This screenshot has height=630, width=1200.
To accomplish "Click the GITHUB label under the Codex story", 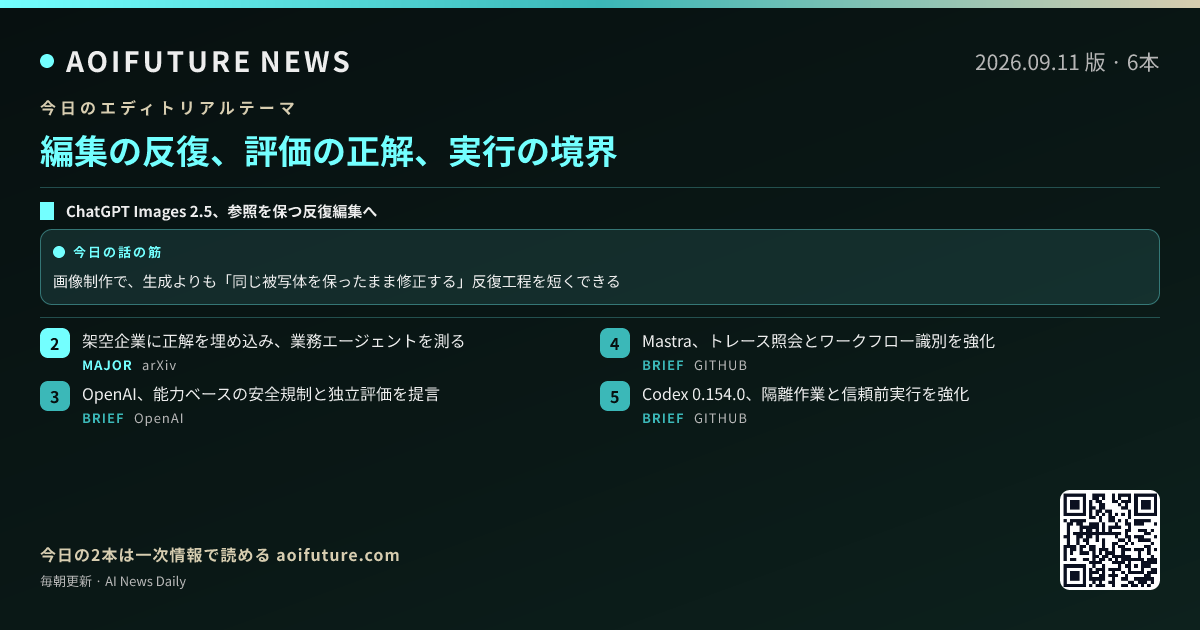I will (721, 419).
